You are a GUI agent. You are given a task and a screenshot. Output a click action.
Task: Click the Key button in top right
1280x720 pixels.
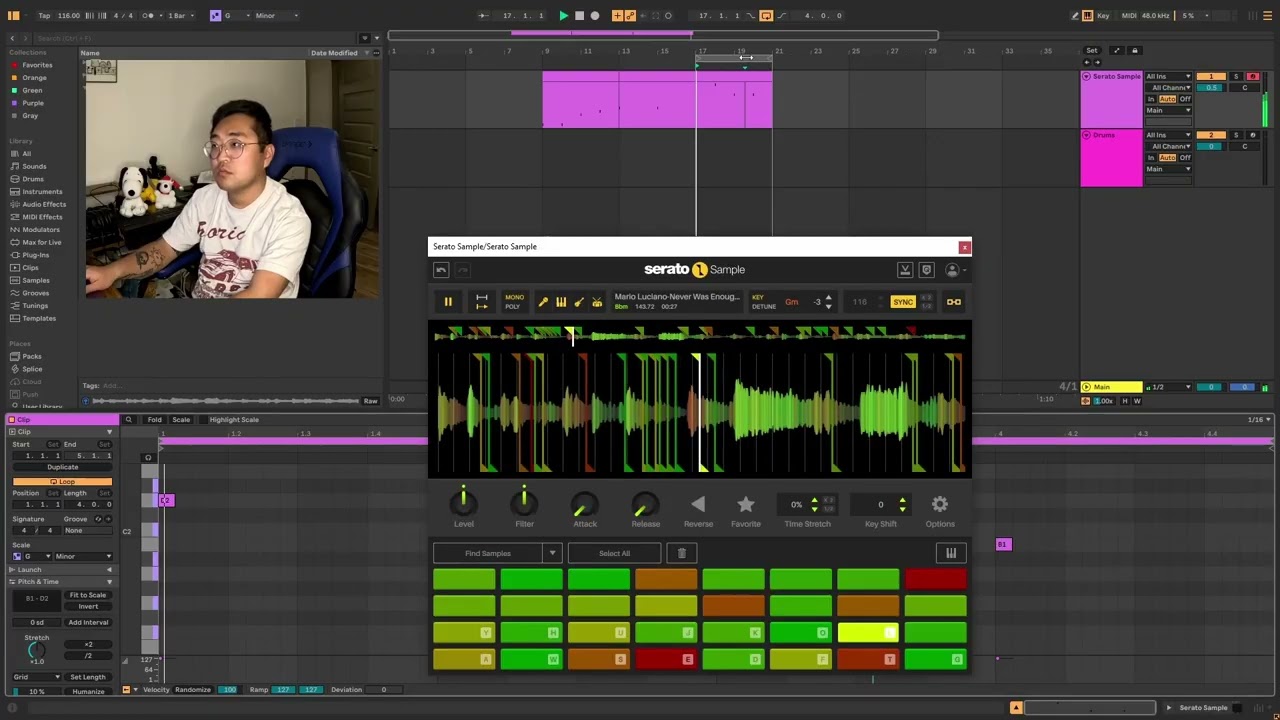click(1103, 15)
